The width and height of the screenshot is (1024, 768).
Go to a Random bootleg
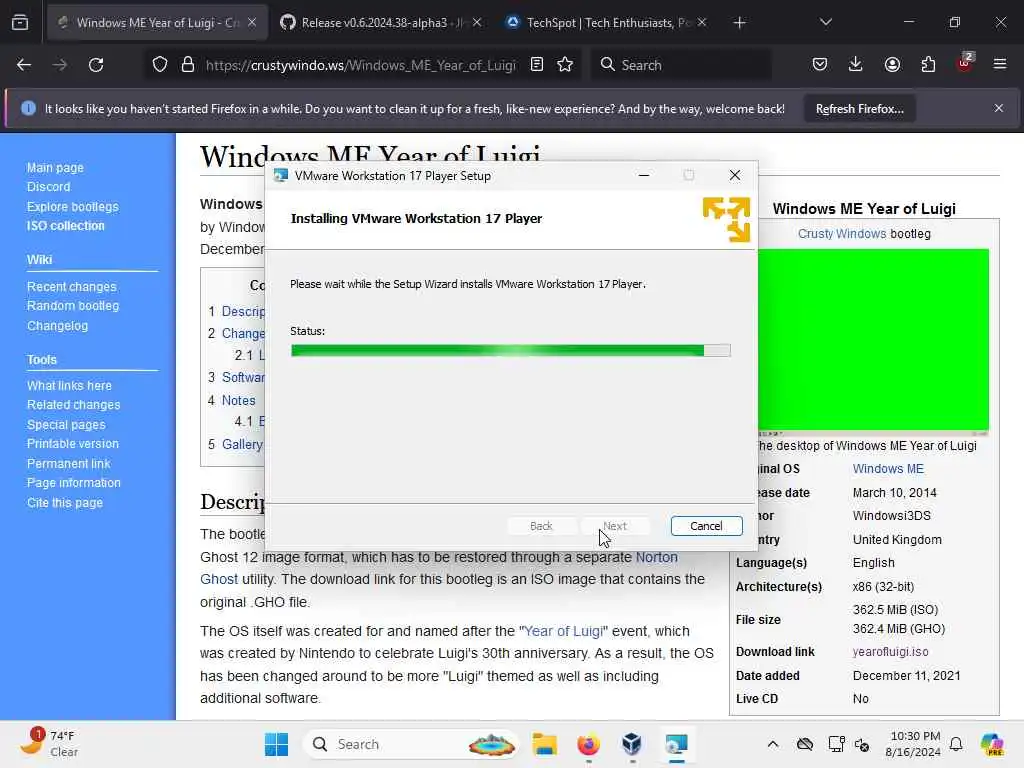point(73,306)
